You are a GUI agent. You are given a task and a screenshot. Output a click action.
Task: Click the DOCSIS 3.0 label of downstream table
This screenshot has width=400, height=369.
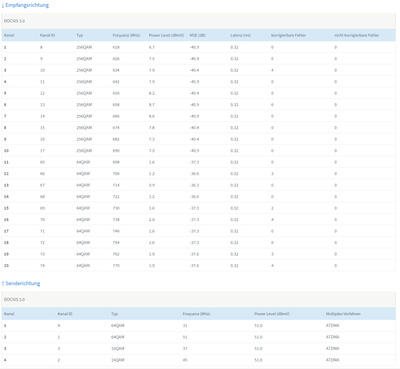[14, 21]
